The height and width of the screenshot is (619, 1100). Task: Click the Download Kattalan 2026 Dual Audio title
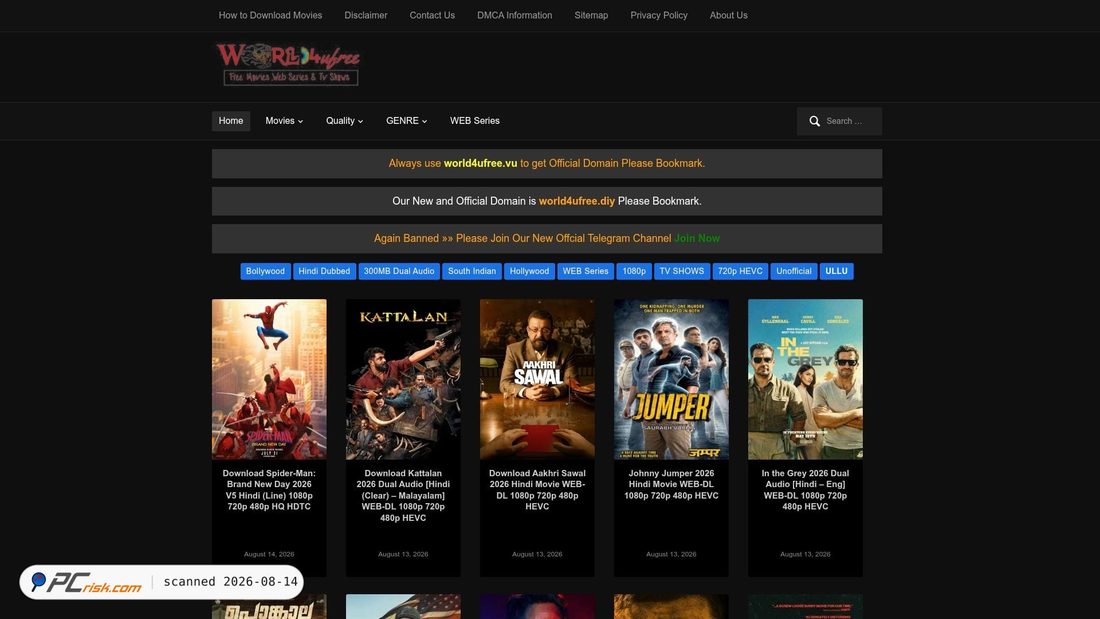(403, 495)
